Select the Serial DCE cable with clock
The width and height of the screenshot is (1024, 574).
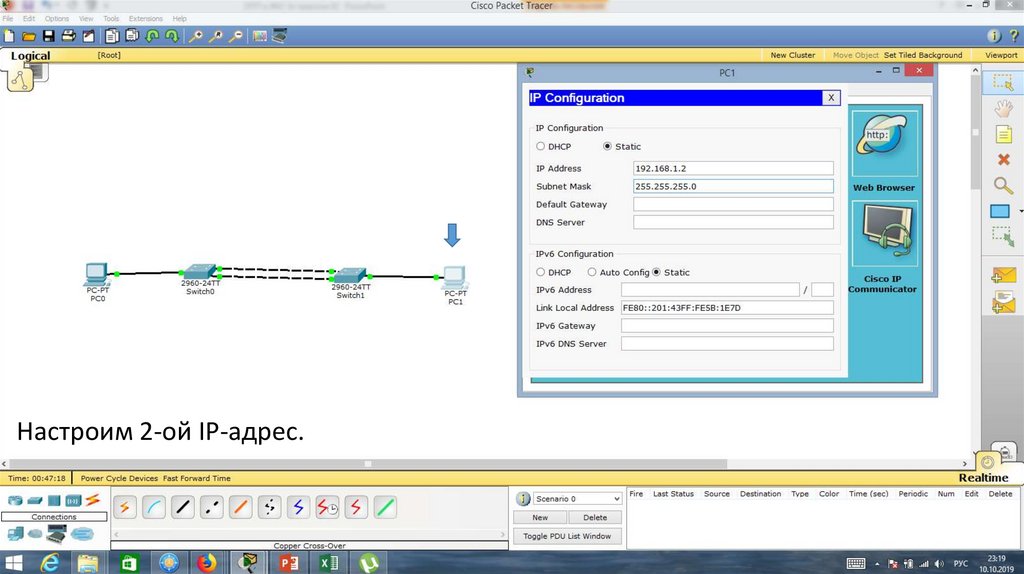click(x=327, y=507)
